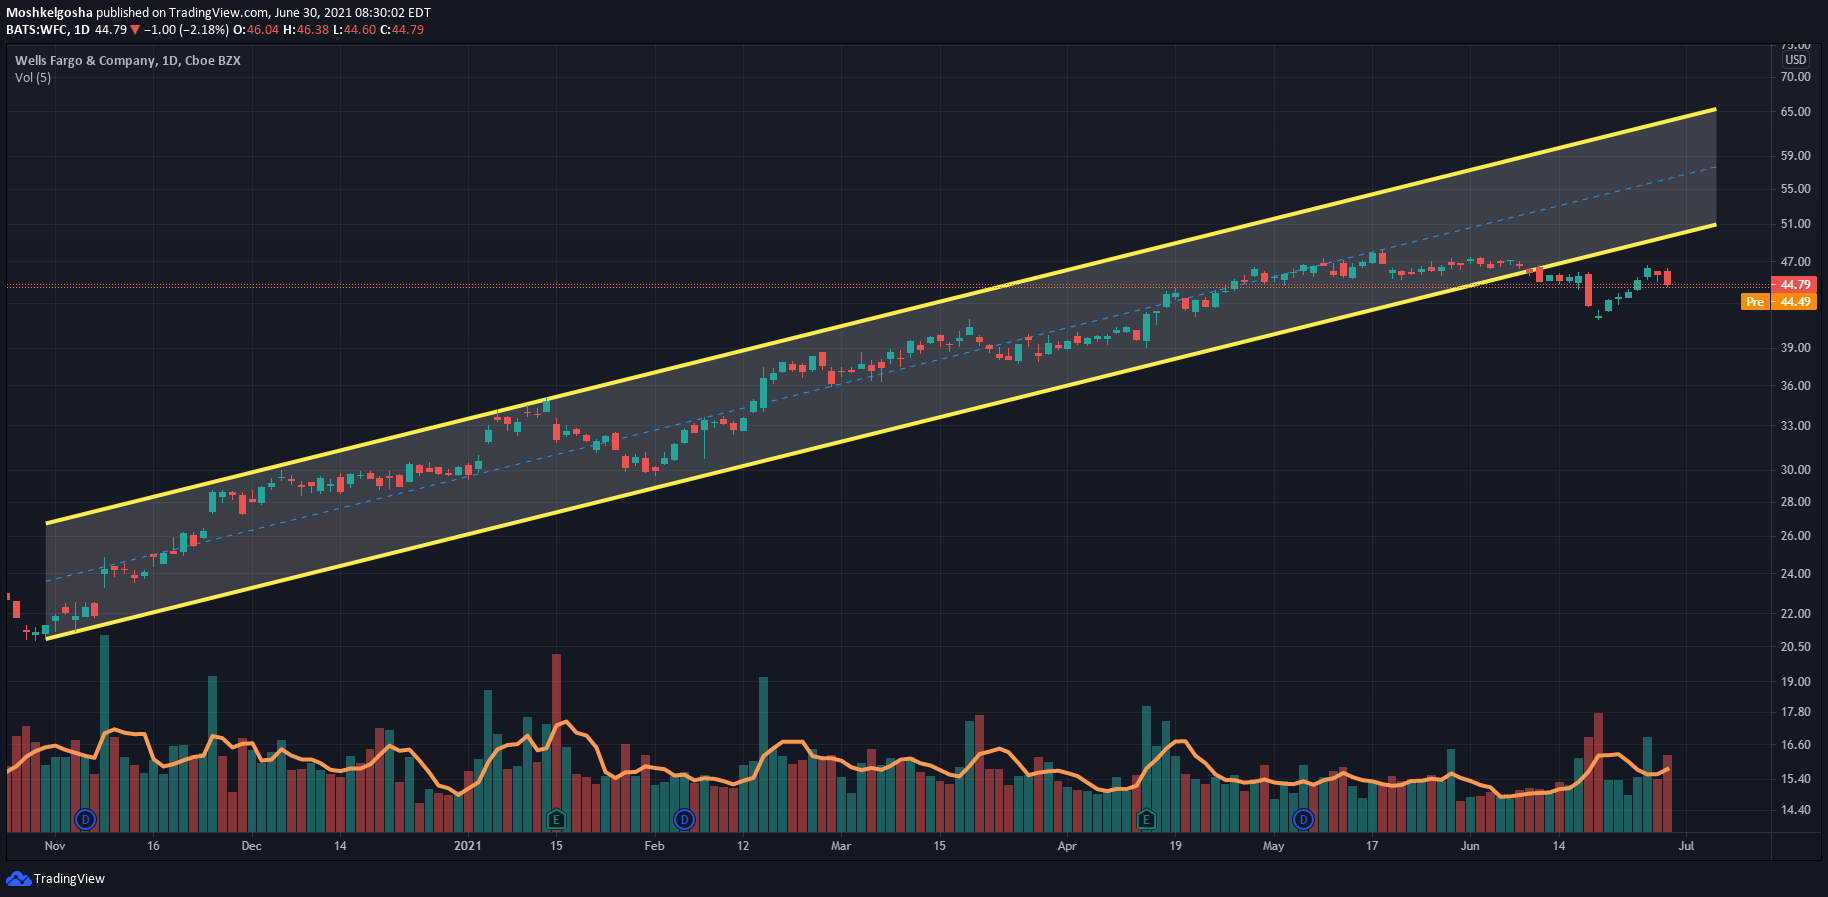Click the Mar date label
1828x897 pixels.
(841, 846)
